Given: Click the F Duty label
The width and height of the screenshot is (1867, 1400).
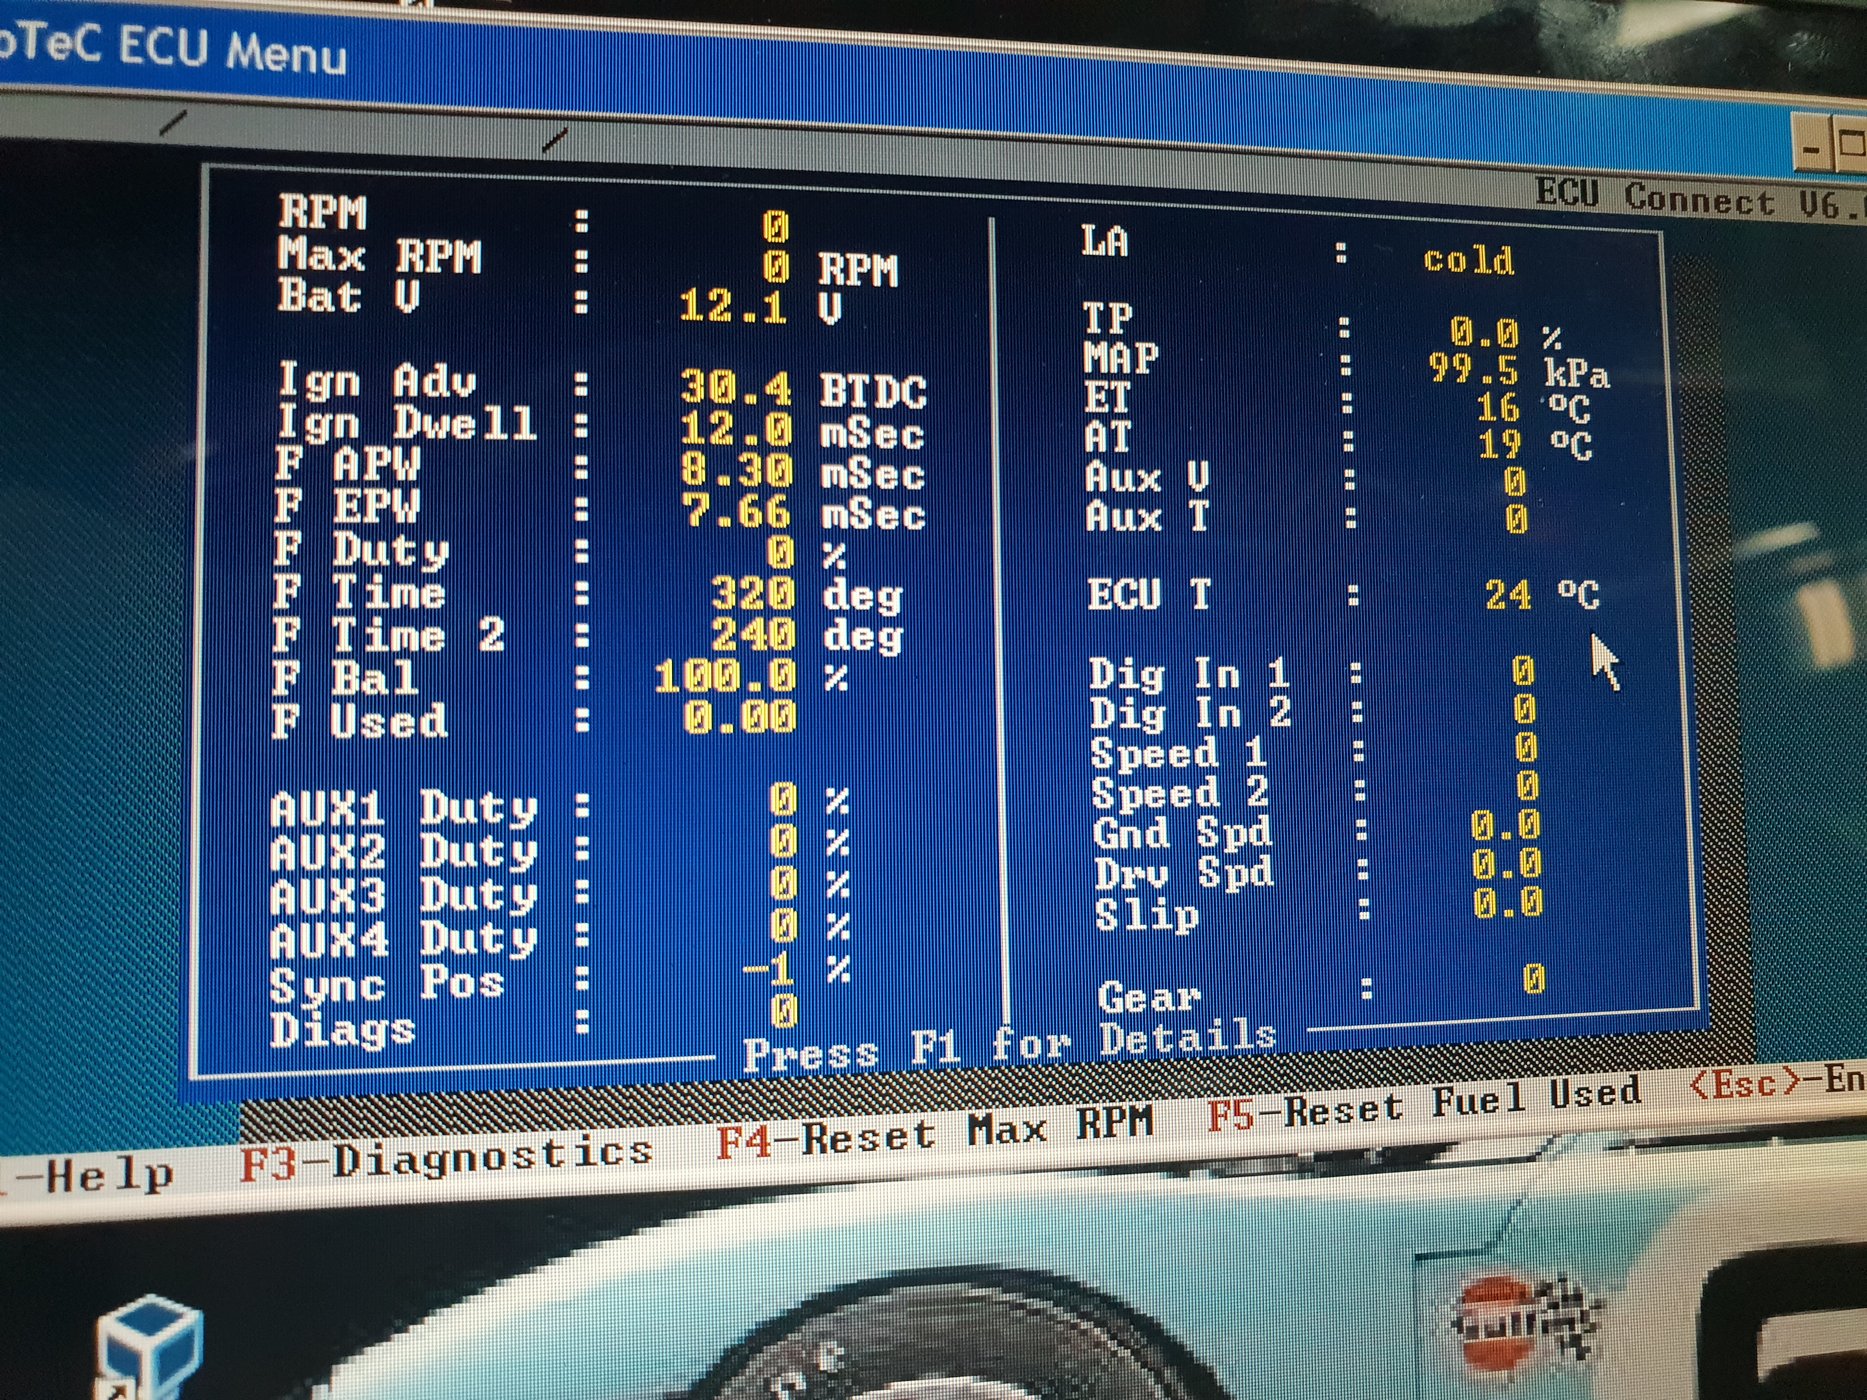Looking at the screenshot, I should pos(361,550).
